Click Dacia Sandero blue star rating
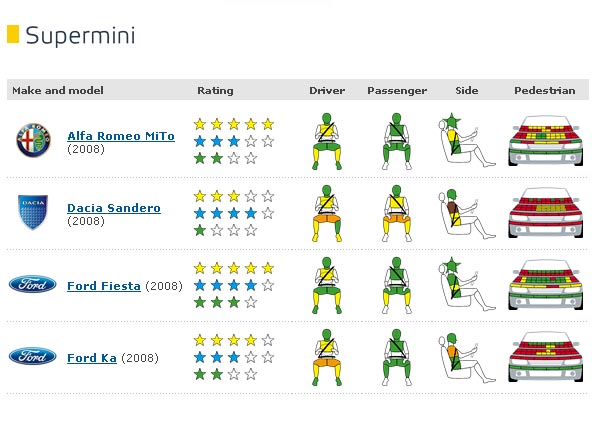The image size is (596, 447). pyautogui.click(x=234, y=213)
